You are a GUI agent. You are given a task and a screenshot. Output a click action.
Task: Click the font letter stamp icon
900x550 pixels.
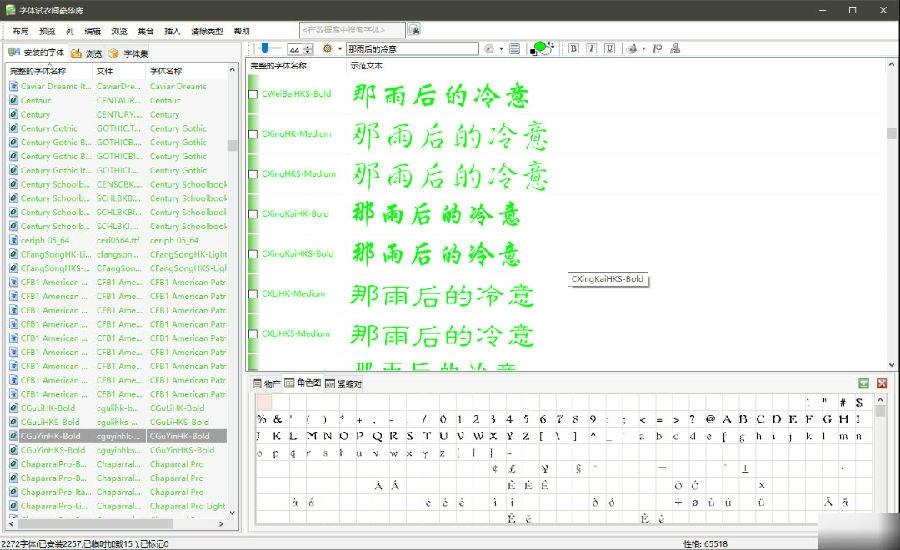[676, 49]
